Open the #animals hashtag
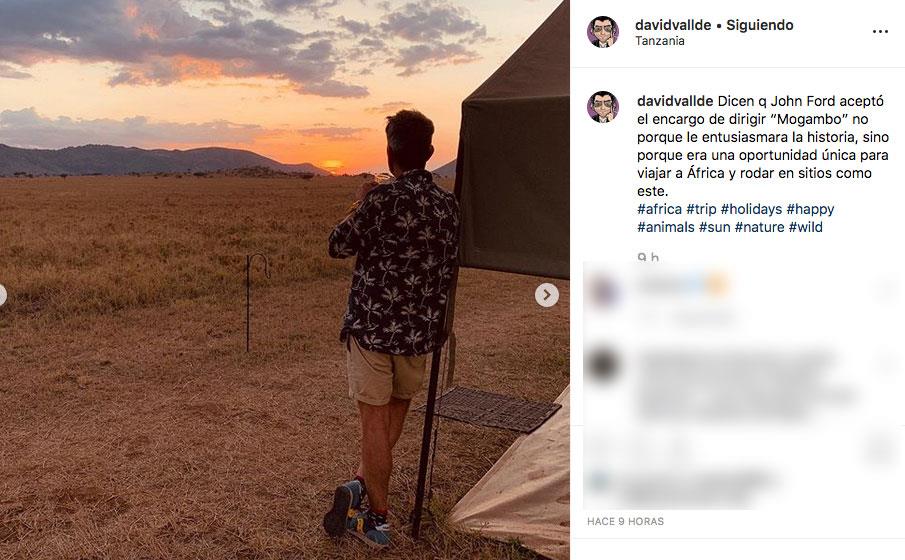This screenshot has width=905, height=560. point(665,227)
